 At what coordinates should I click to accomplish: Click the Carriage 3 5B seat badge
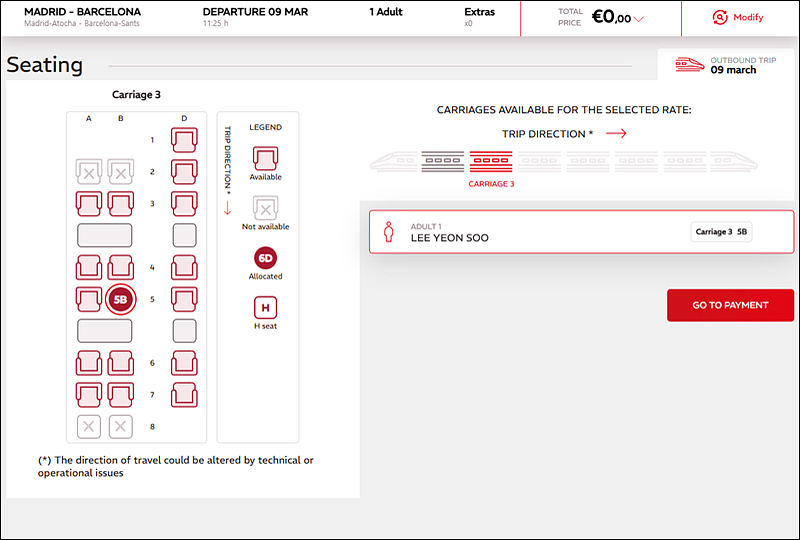(x=721, y=232)
